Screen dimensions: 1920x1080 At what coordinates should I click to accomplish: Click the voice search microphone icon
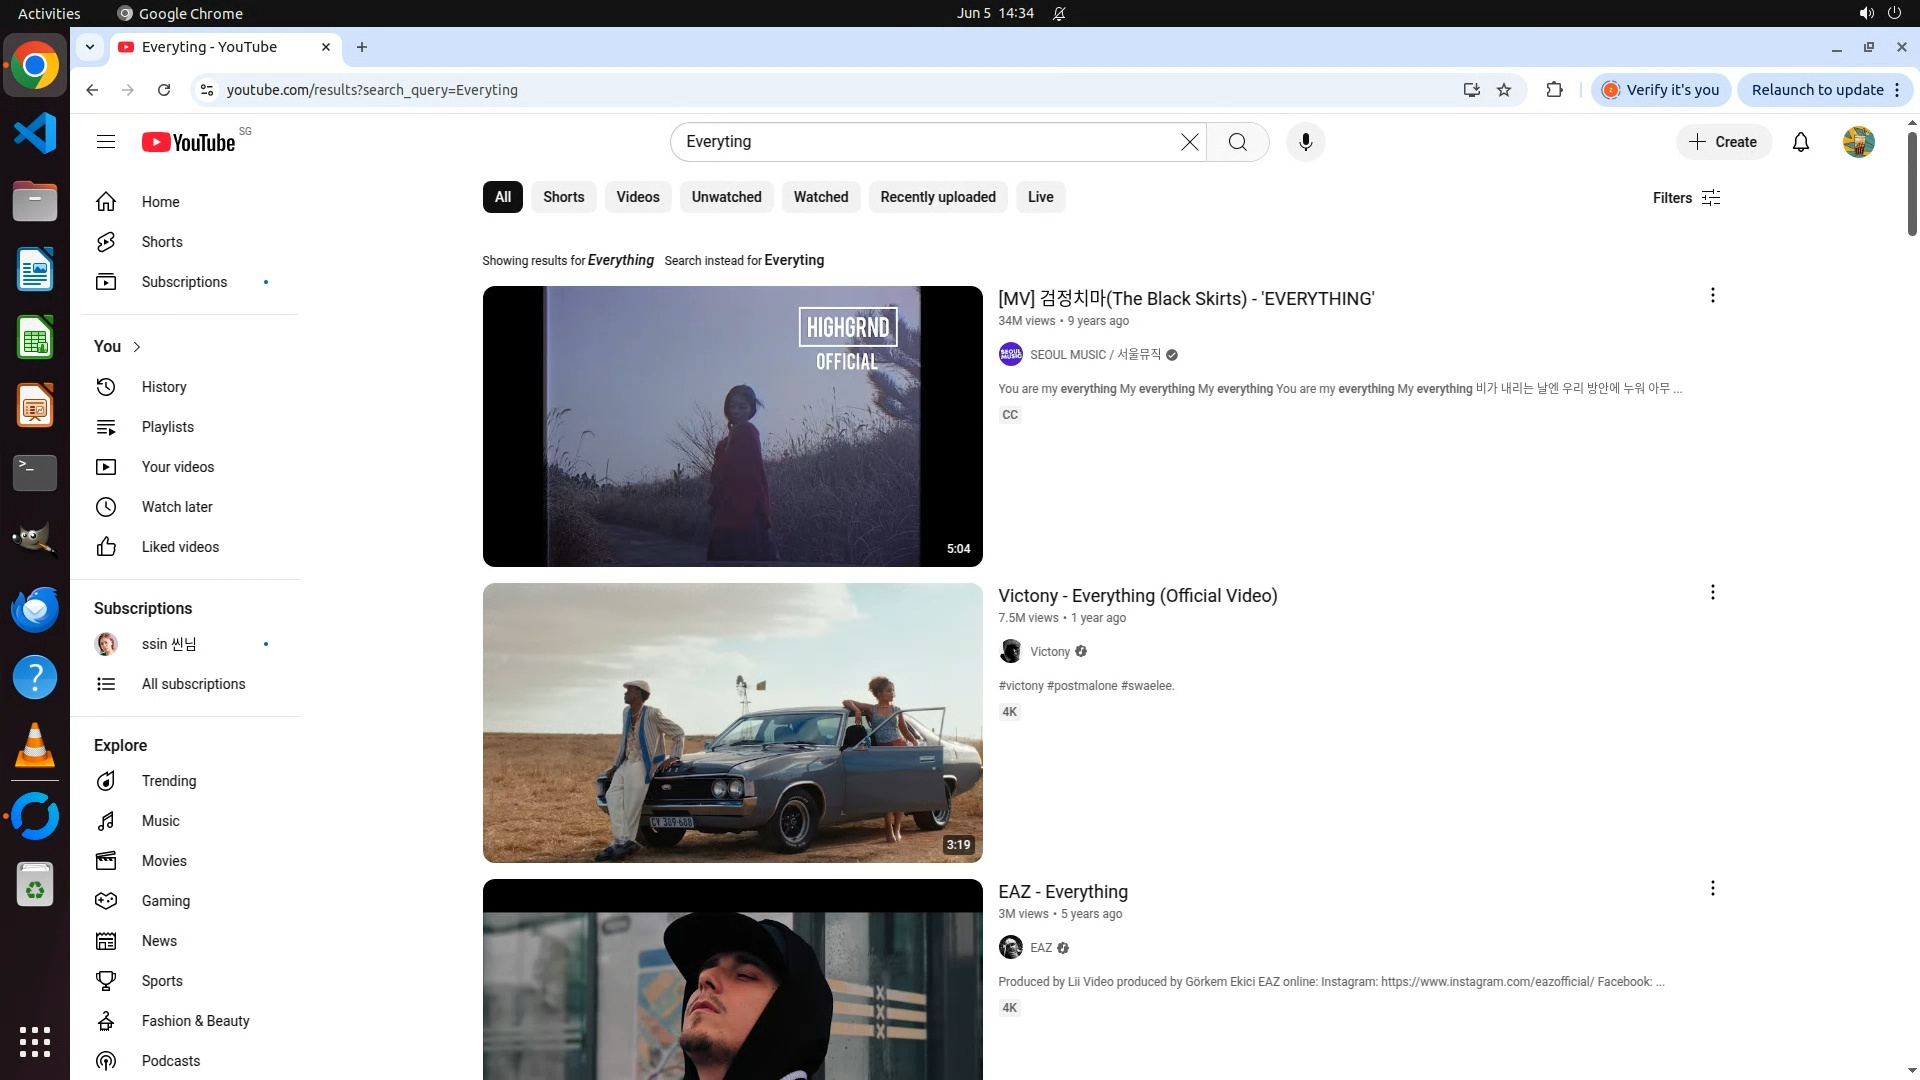click(1305, 142)
